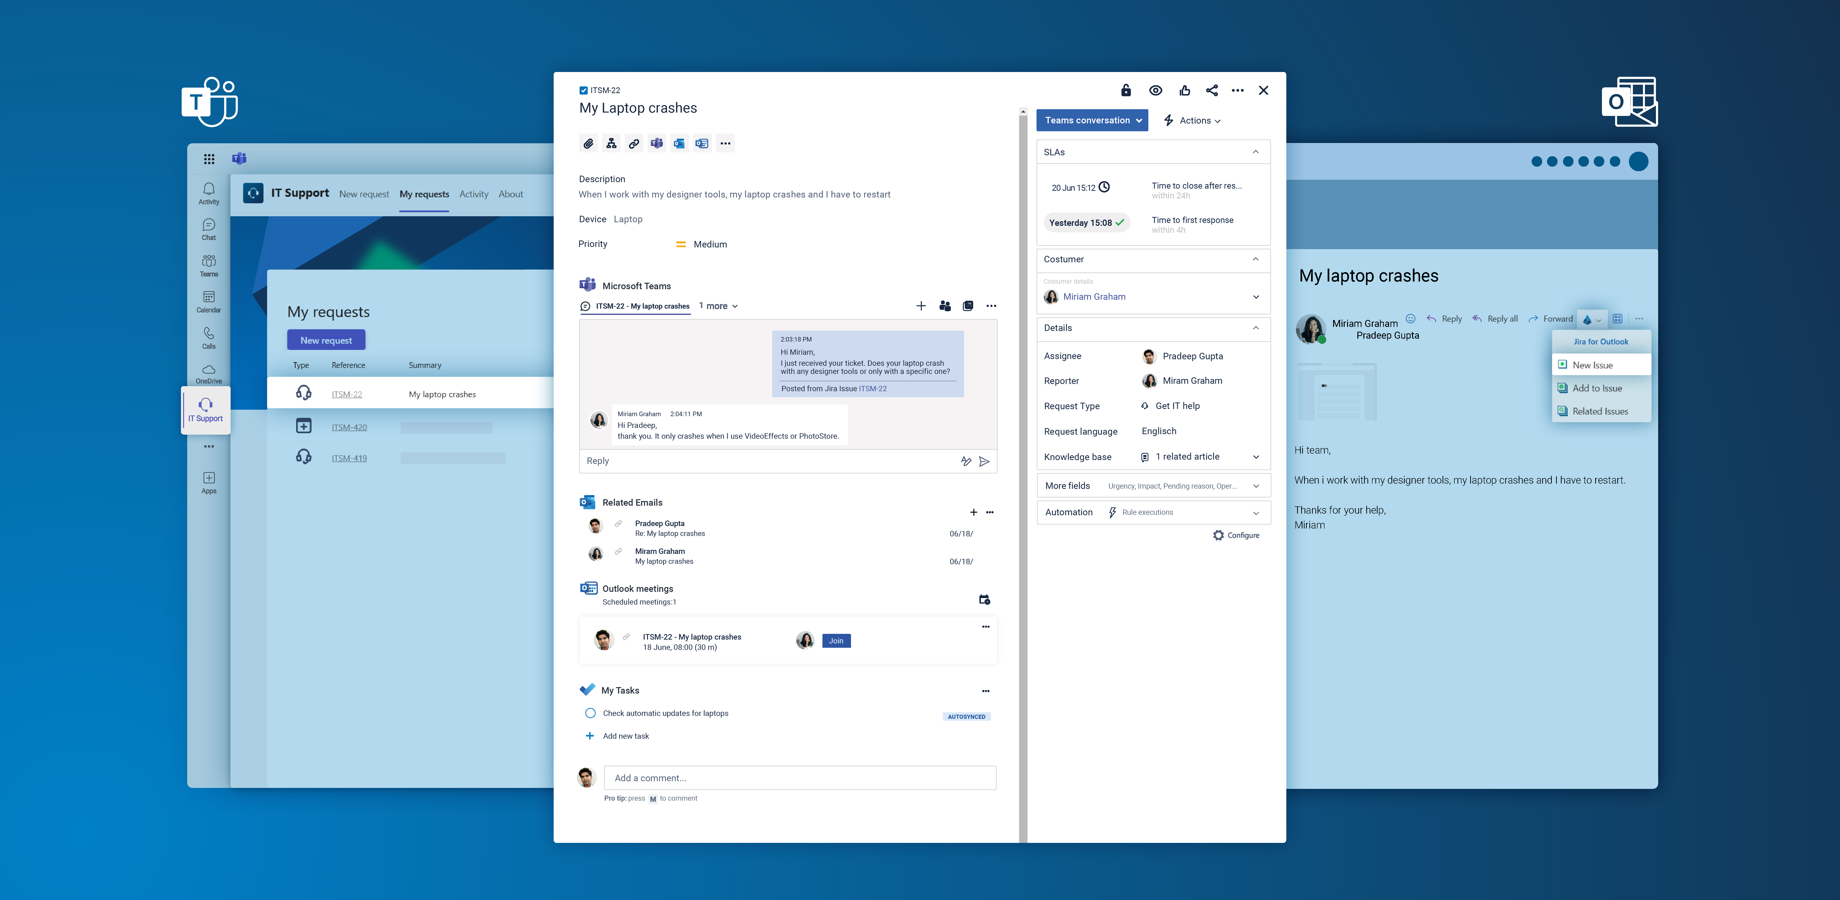Join the ITSM-22 Outlook meeting
The width and height of the screenshot is (1840, 900).
[x=836, y=641]
